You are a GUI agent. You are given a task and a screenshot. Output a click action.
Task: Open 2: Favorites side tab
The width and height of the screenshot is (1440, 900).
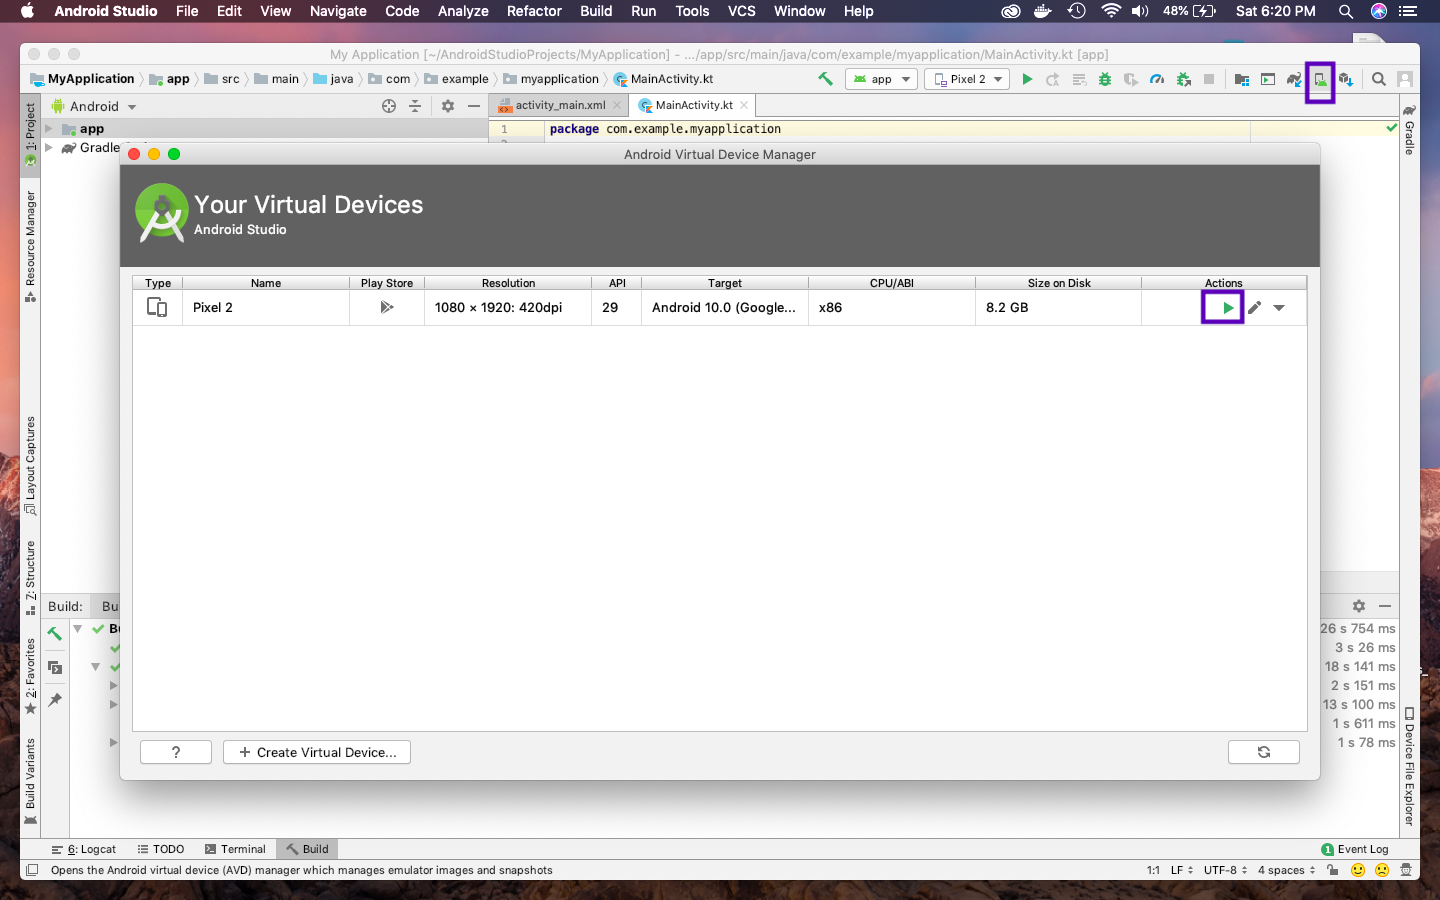[30, 676]
